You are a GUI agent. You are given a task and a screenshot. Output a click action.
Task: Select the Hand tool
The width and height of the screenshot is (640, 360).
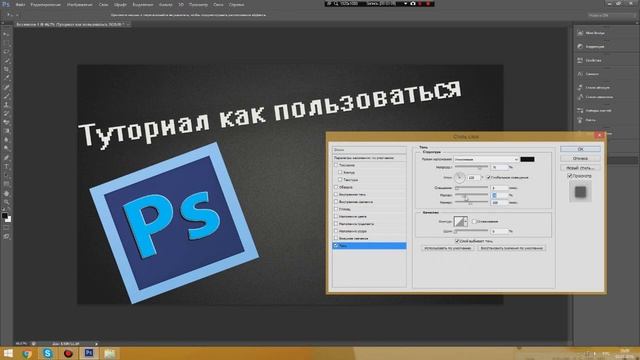point(6,193)
